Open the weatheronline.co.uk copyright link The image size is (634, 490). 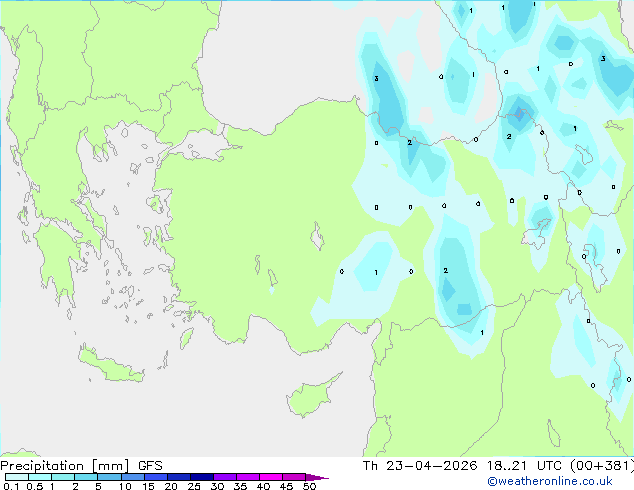[x=550, y=481]
